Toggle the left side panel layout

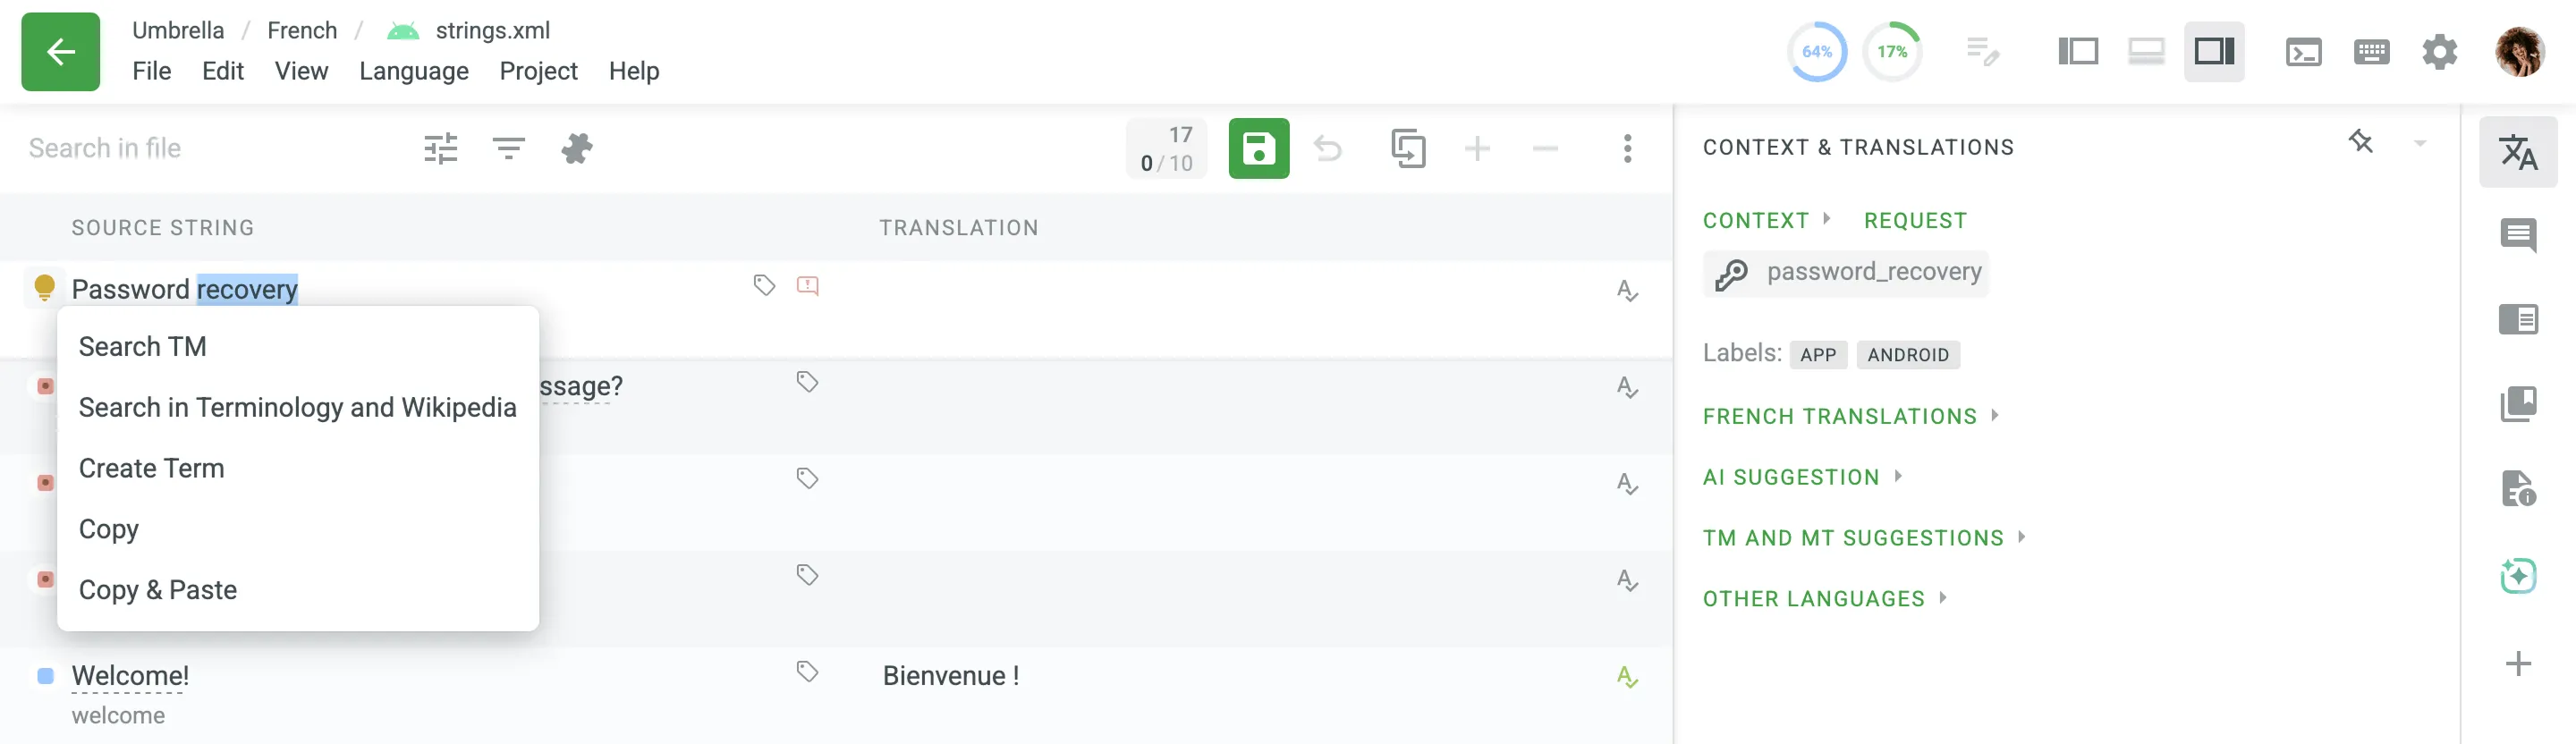(2077, 52)
